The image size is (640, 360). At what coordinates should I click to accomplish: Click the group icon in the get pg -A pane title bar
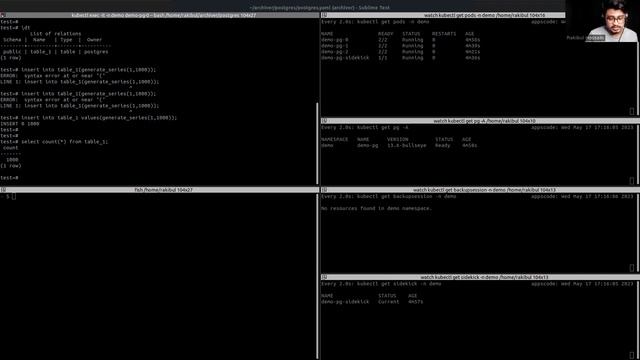[x=324, y=121]
